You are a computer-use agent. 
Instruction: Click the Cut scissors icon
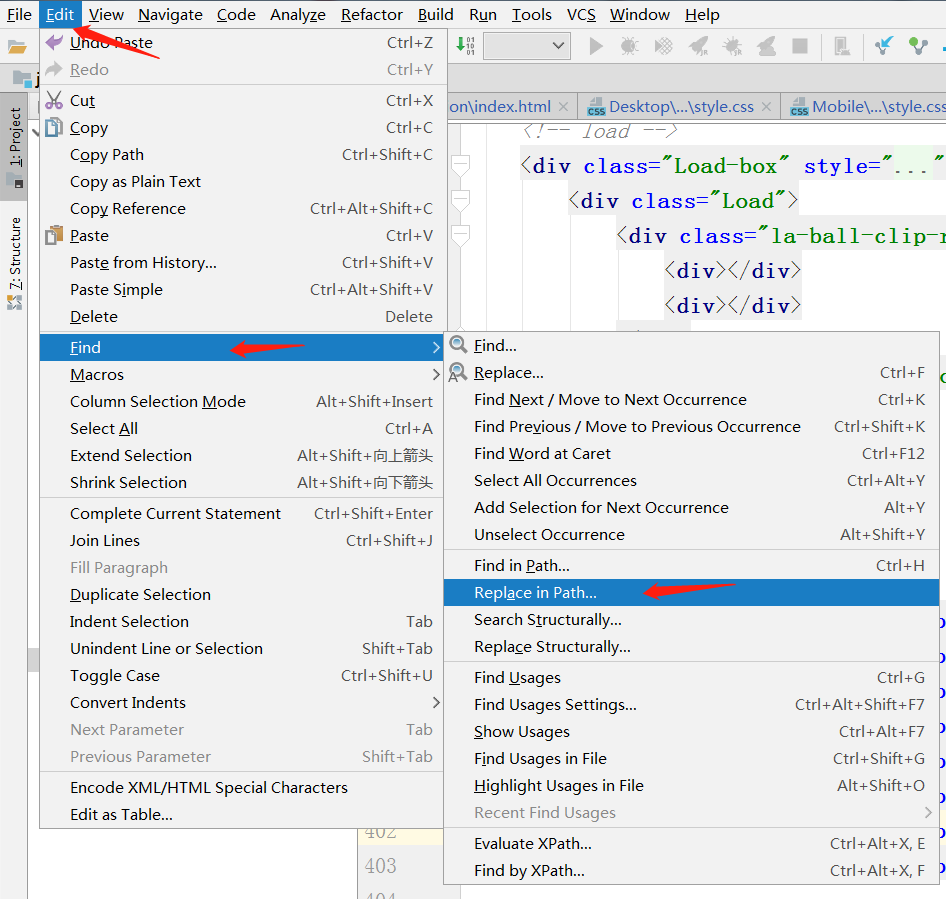click(x=54, y=100)
